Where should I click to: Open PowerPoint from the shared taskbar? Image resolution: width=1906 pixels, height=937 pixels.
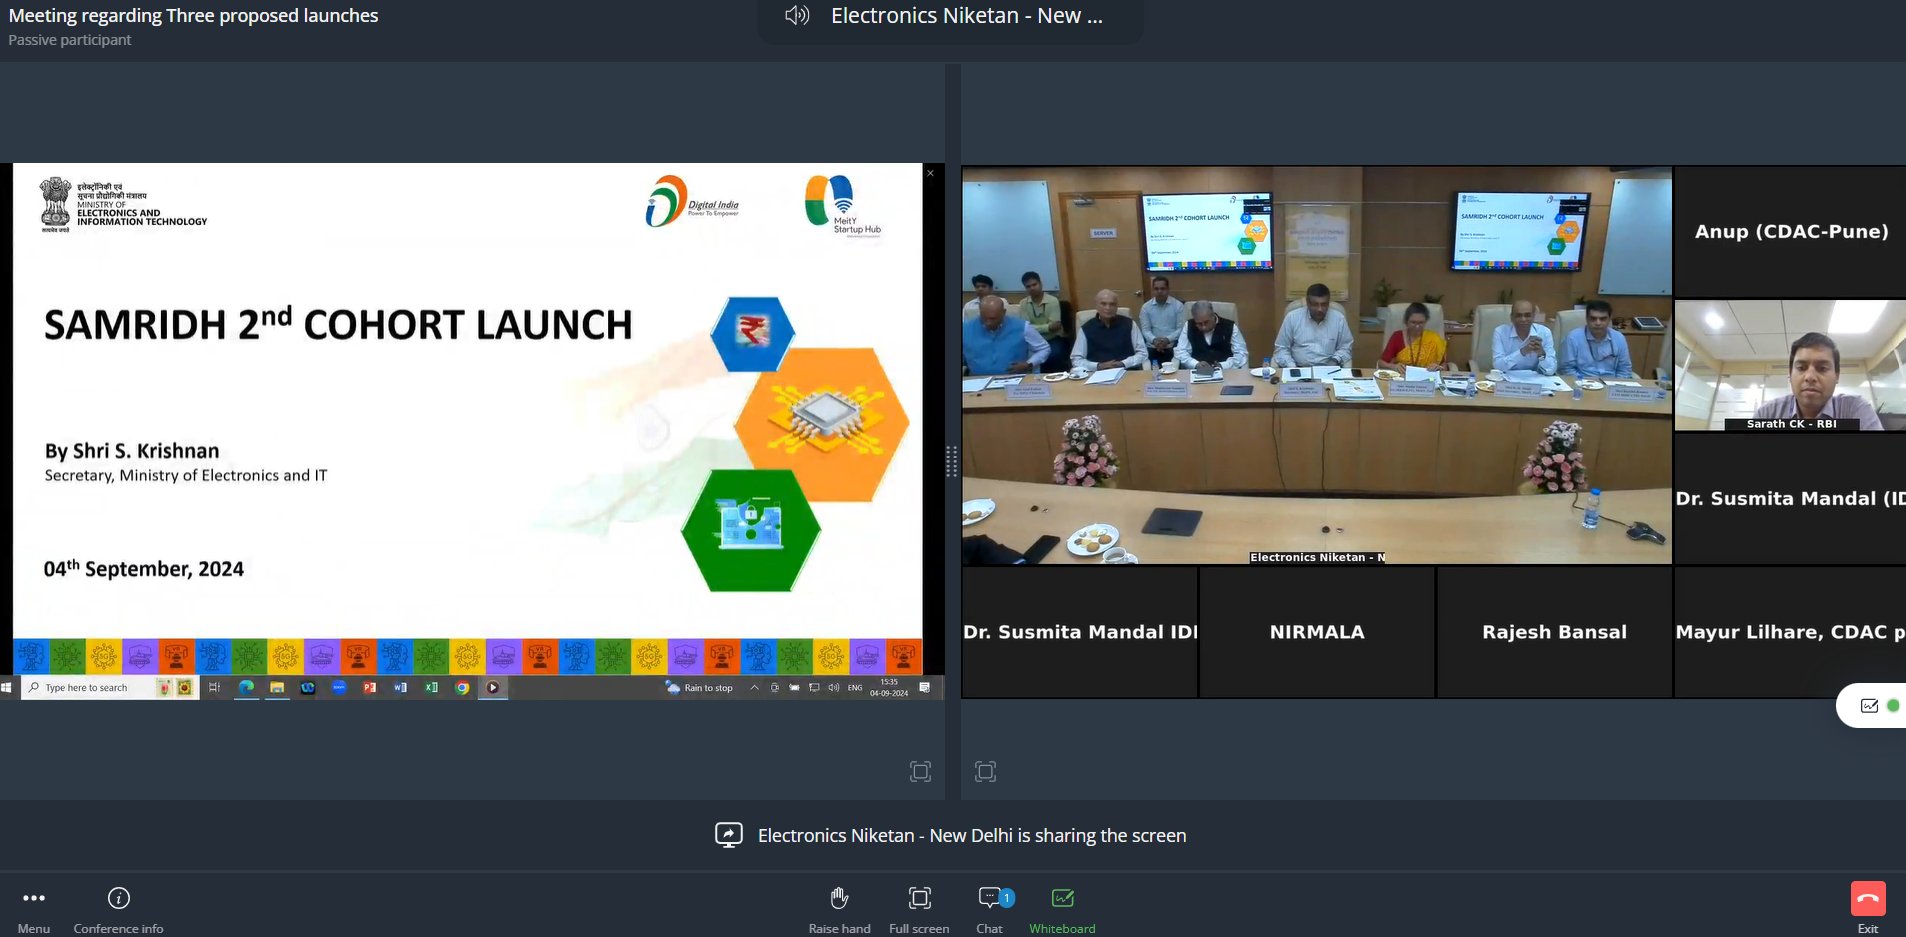coord(369,688)
